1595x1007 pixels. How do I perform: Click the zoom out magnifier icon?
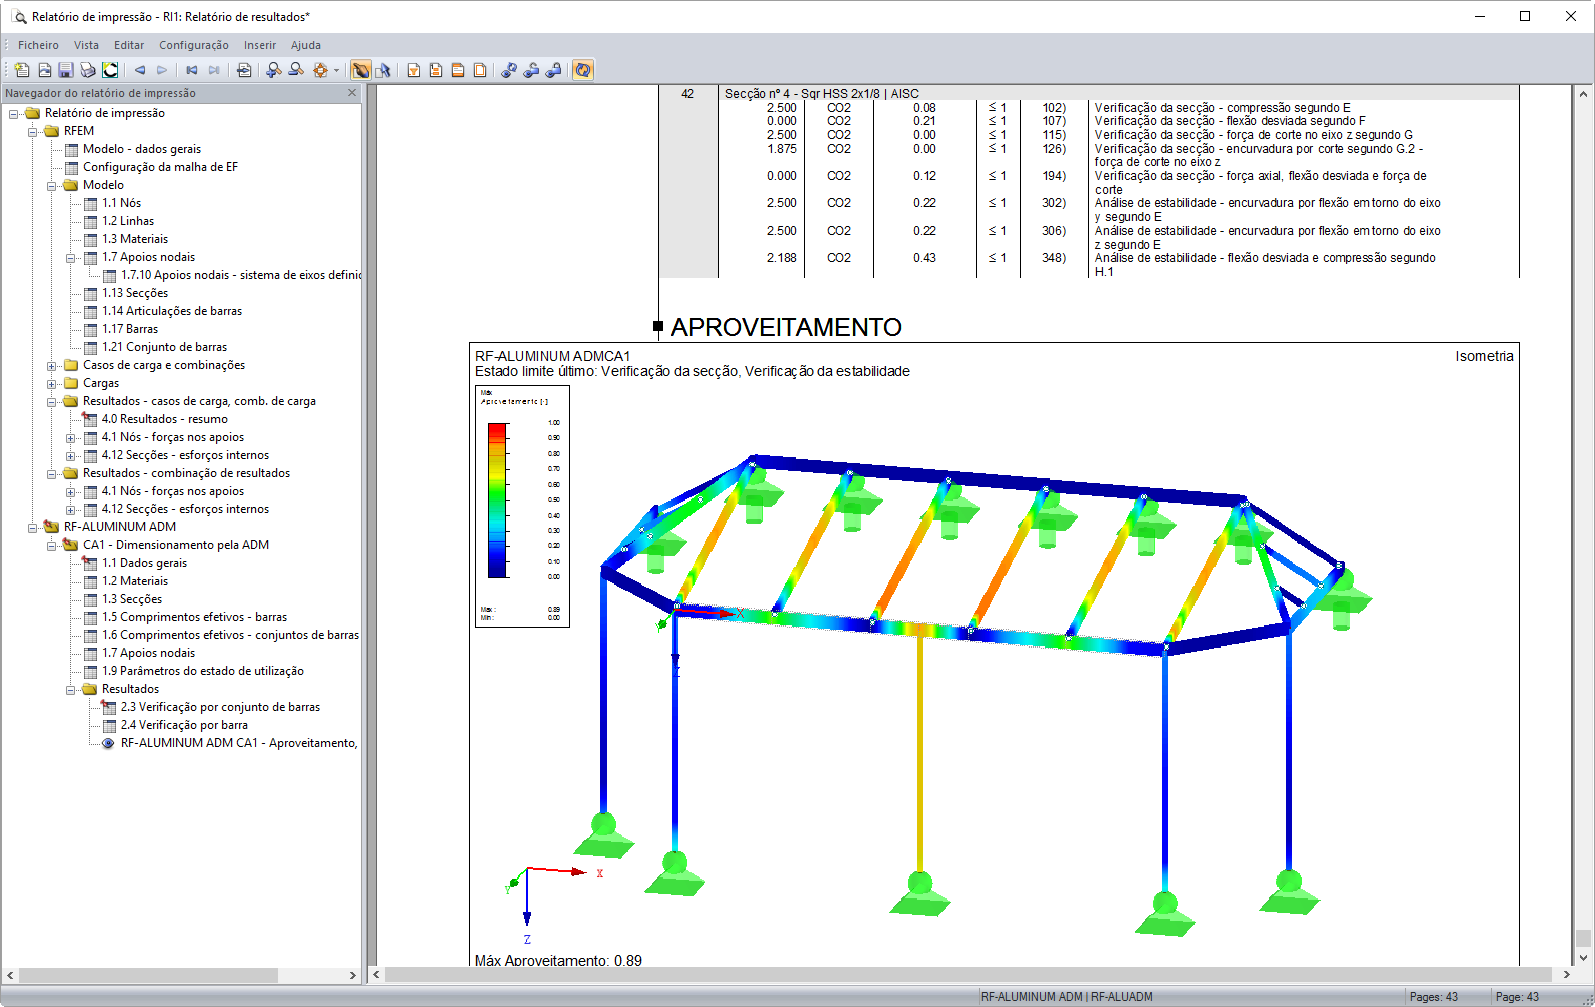point(296,70)
